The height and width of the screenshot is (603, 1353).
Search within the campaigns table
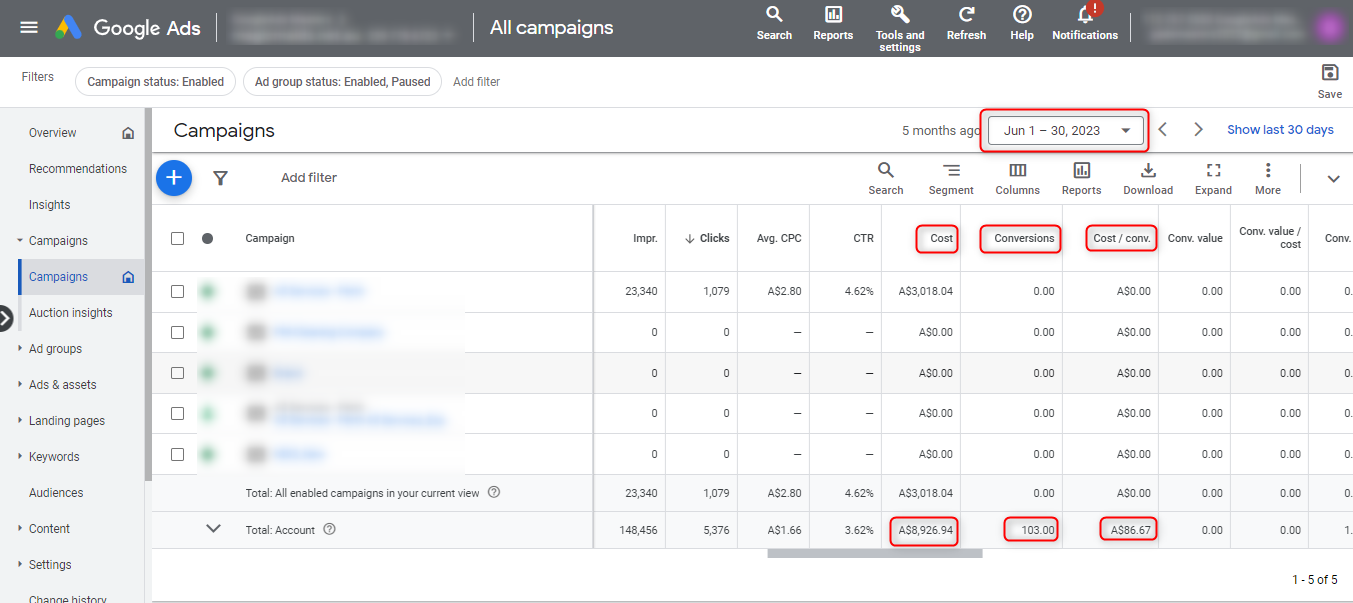coord(885,178)
